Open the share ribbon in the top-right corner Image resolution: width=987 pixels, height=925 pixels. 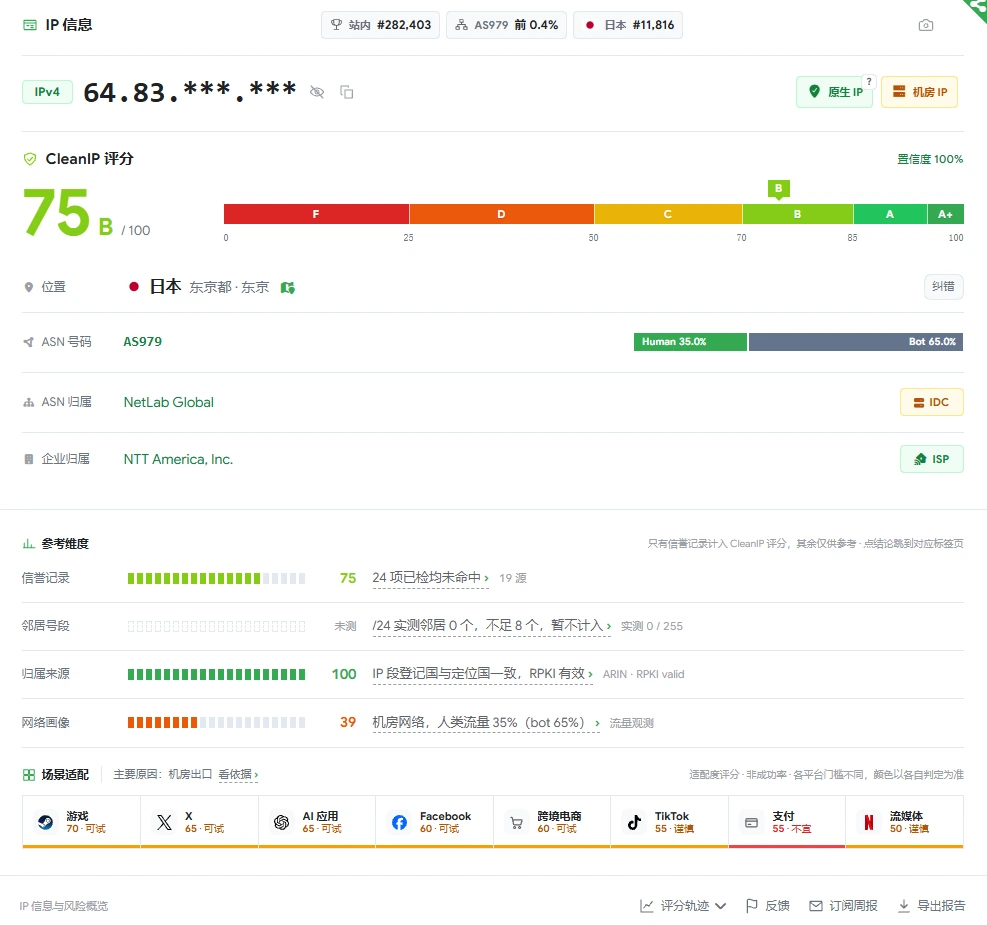(x=977, y=8)
